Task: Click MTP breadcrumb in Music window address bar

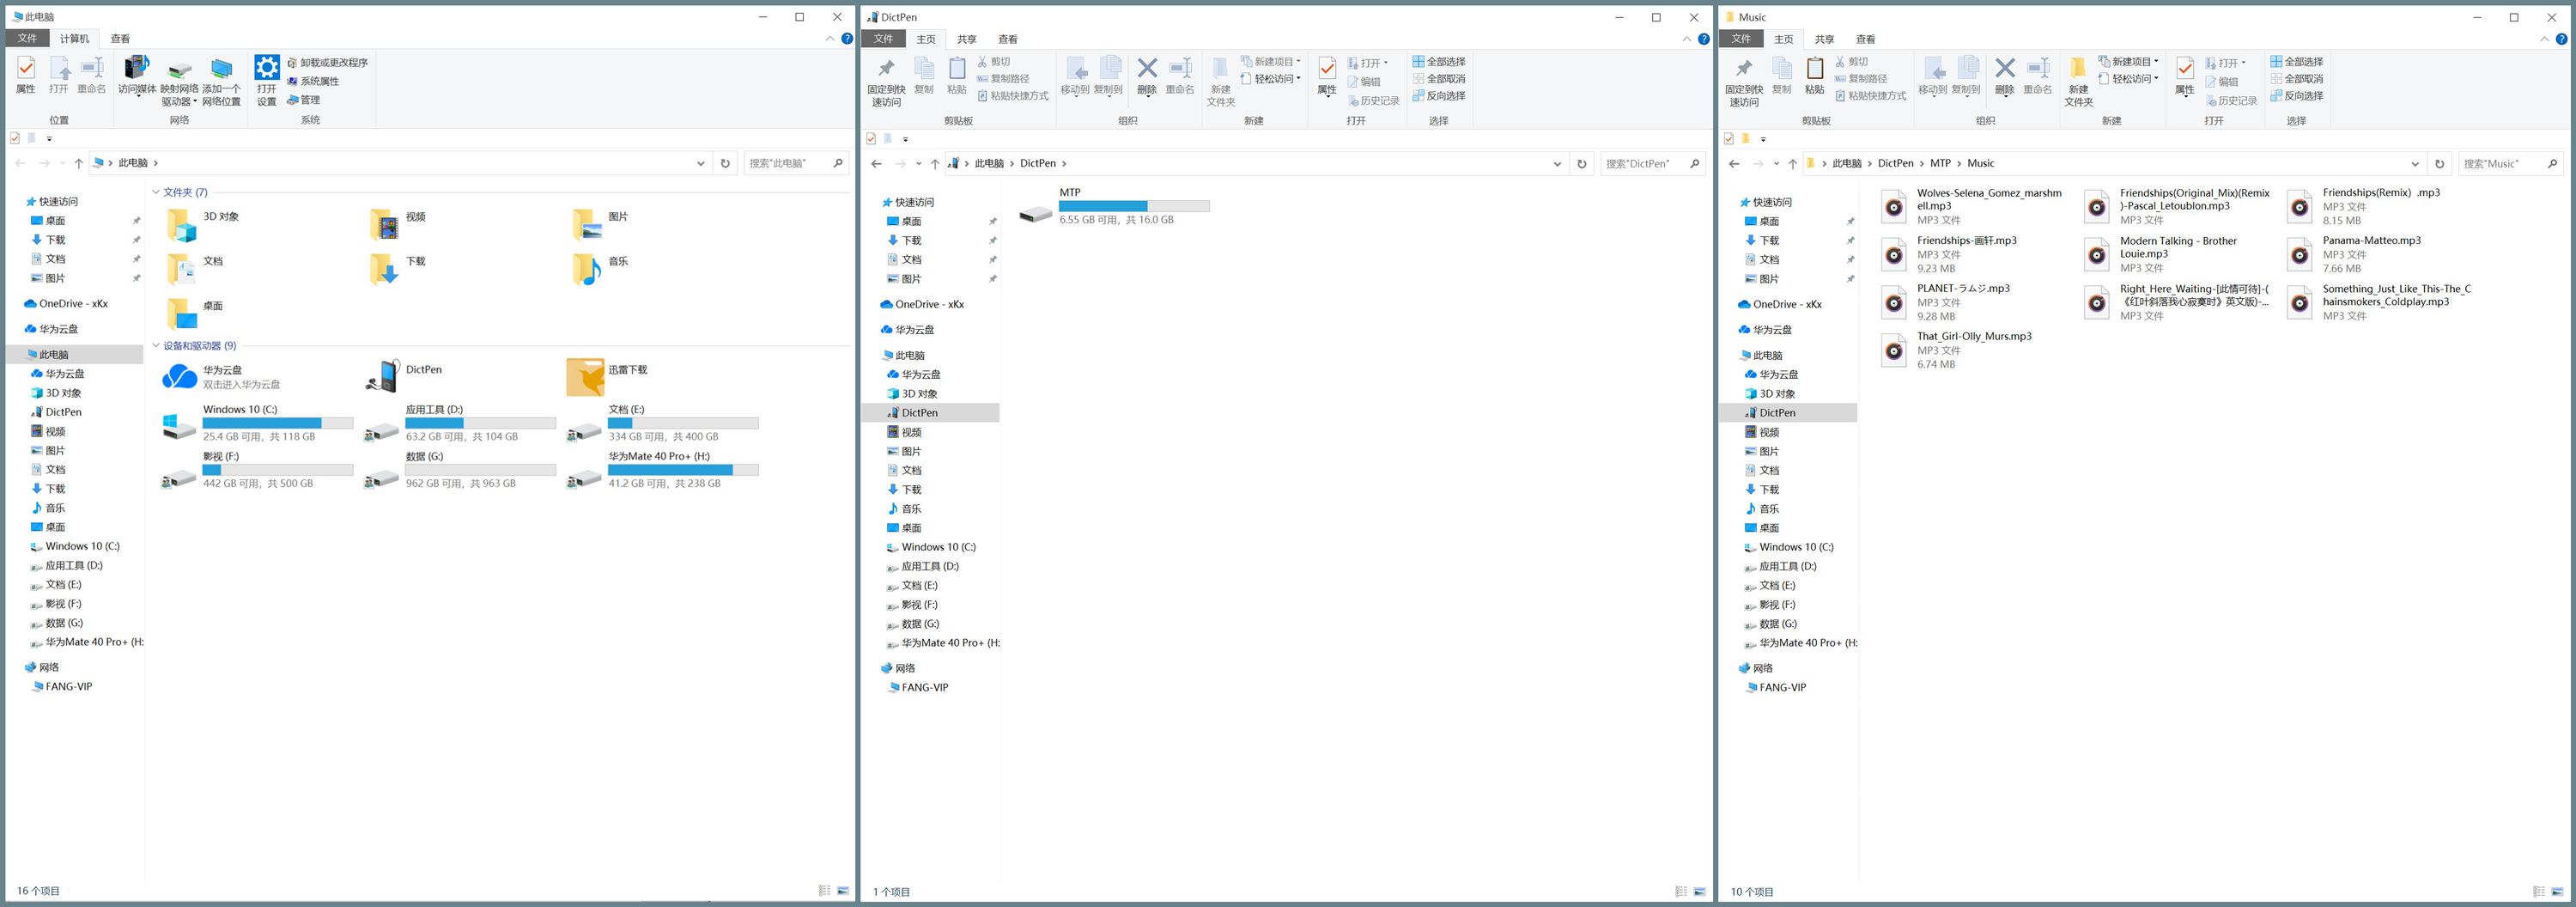Action: (1940, 164)
